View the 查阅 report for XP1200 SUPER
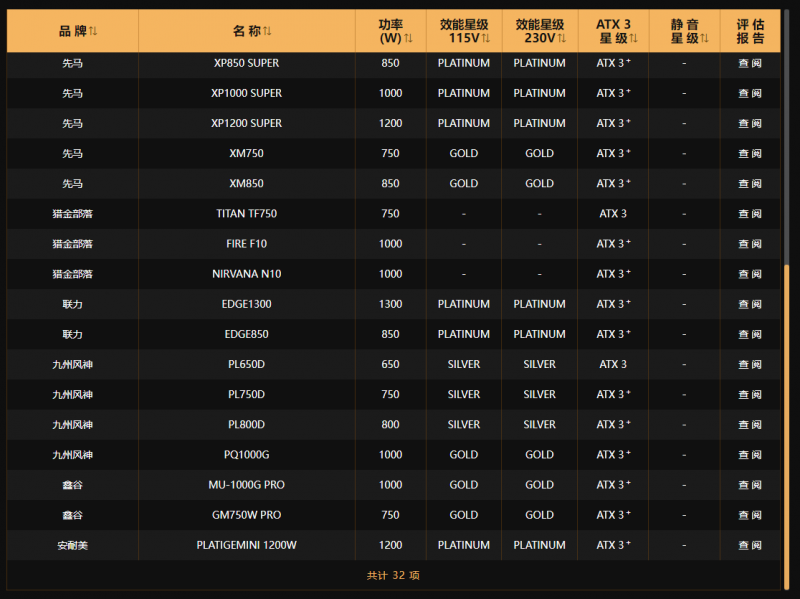The width and height of the screenshot is (800, 599). coord(750,123)
